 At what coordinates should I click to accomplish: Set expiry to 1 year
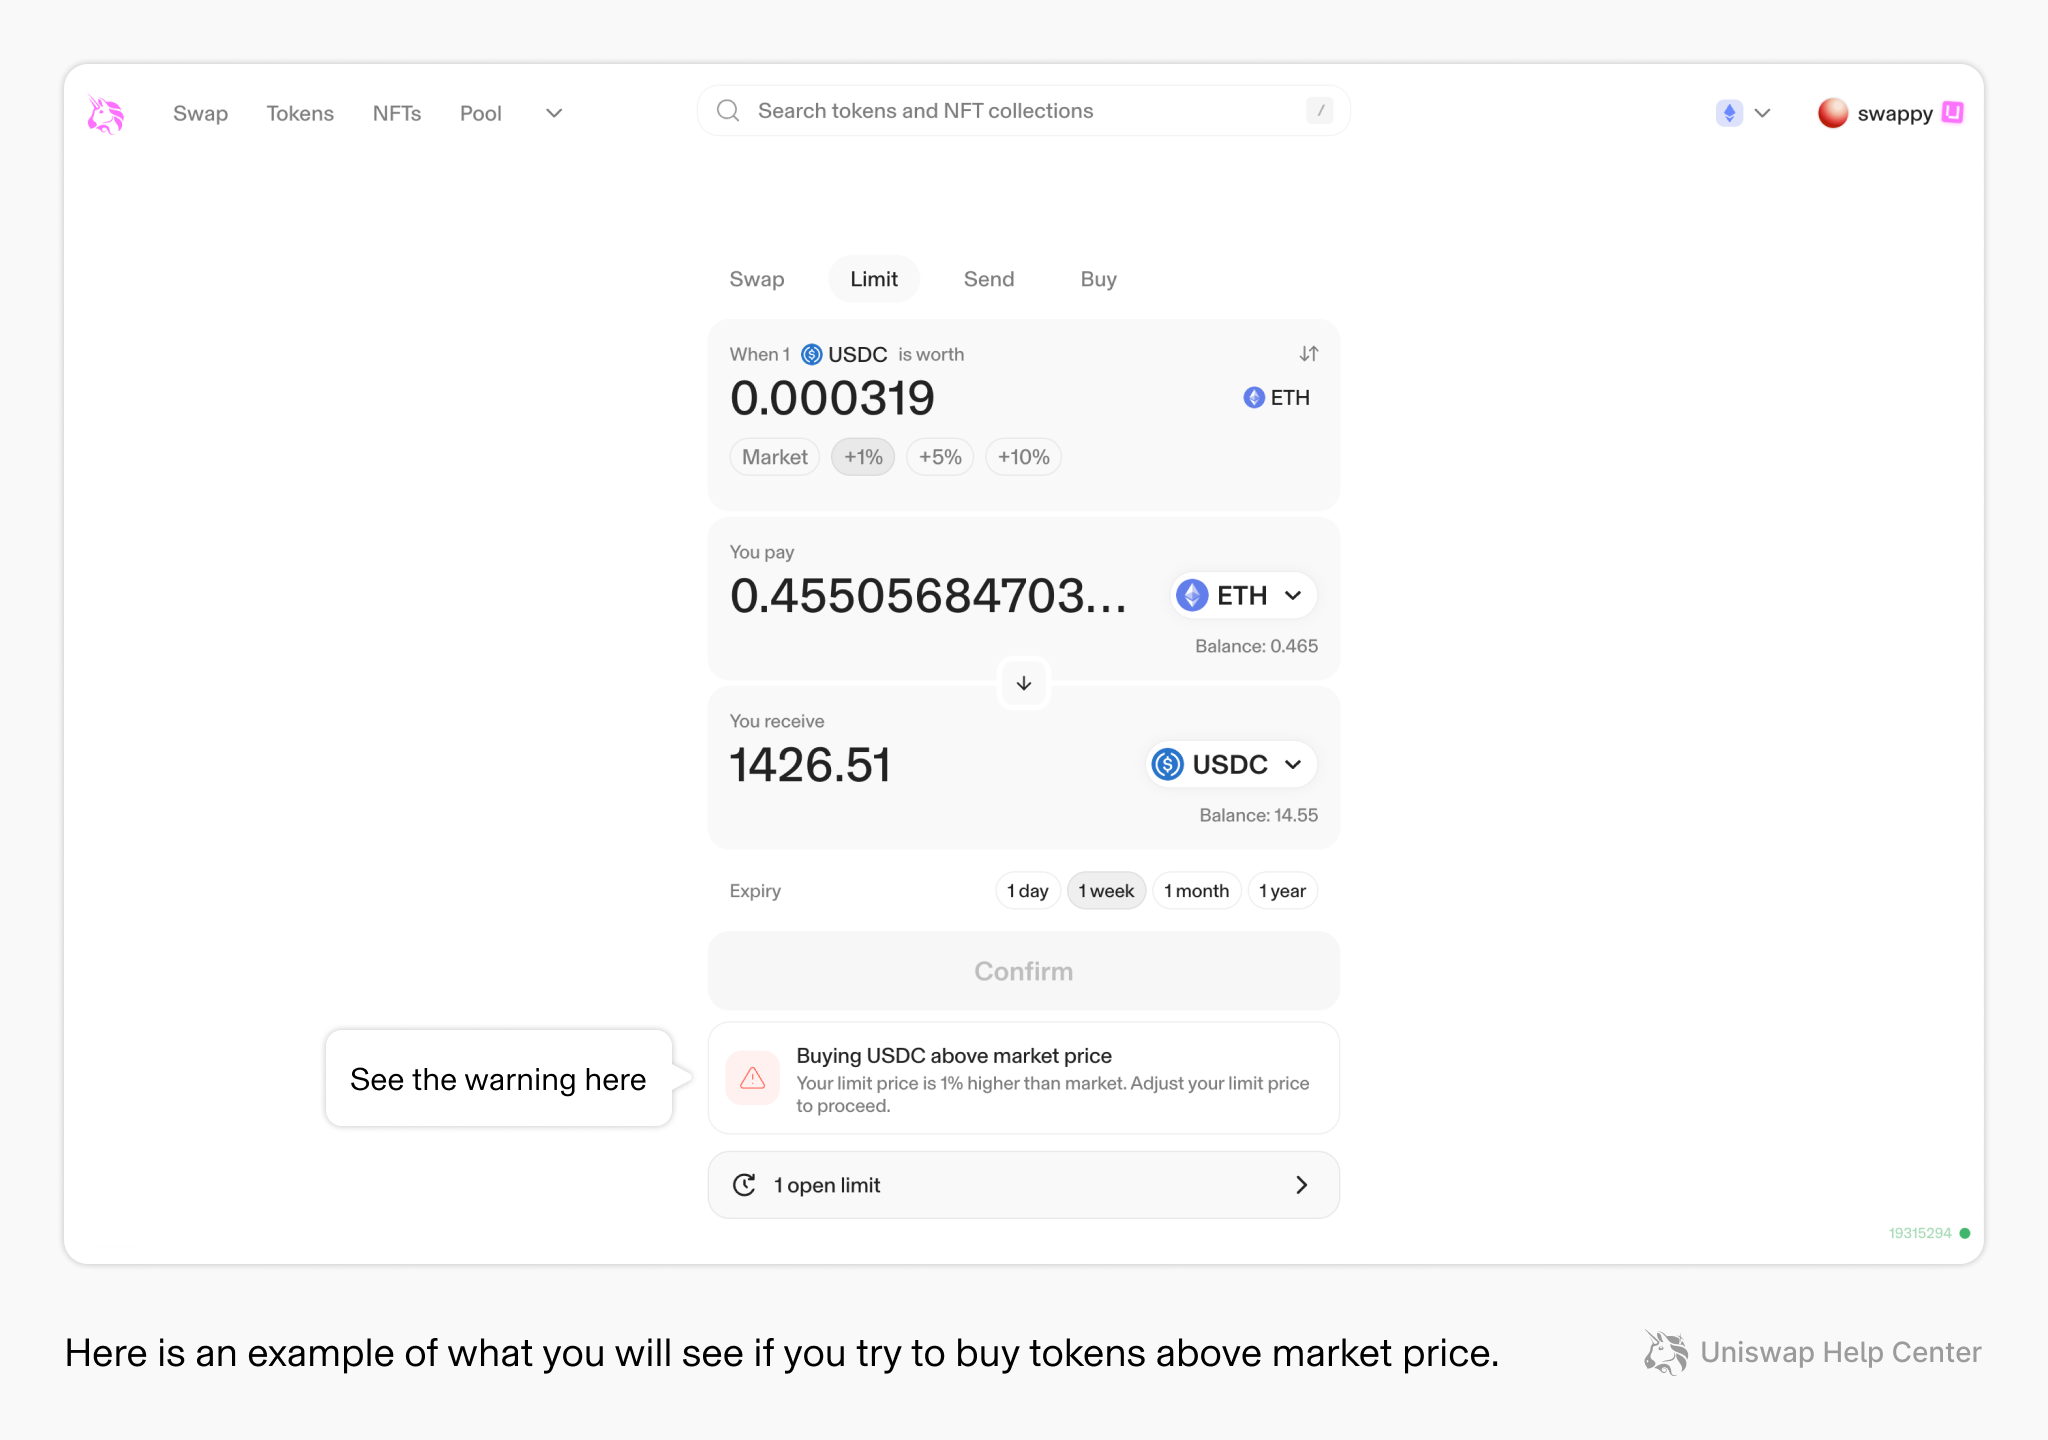[1282, 891]
